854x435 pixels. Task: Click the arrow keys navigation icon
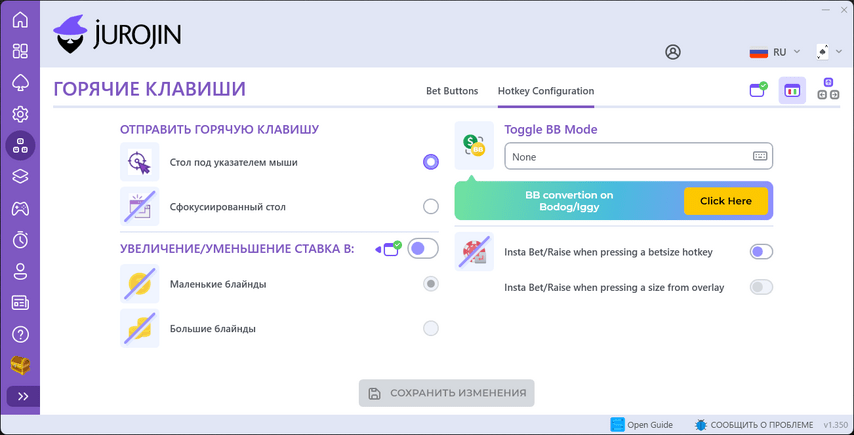(x=828, y=89)
